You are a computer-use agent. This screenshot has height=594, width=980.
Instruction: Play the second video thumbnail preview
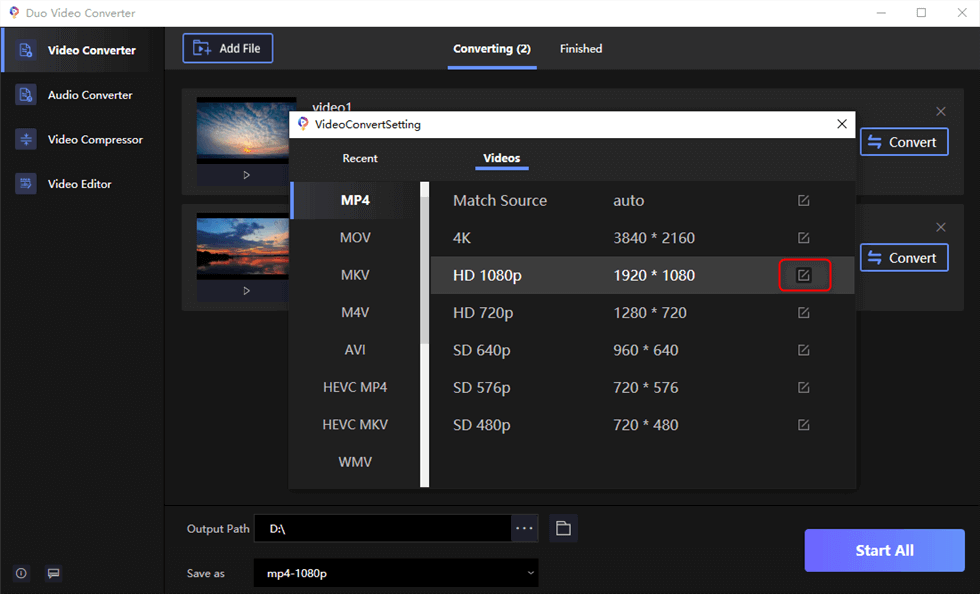click(x=246, y=291)
